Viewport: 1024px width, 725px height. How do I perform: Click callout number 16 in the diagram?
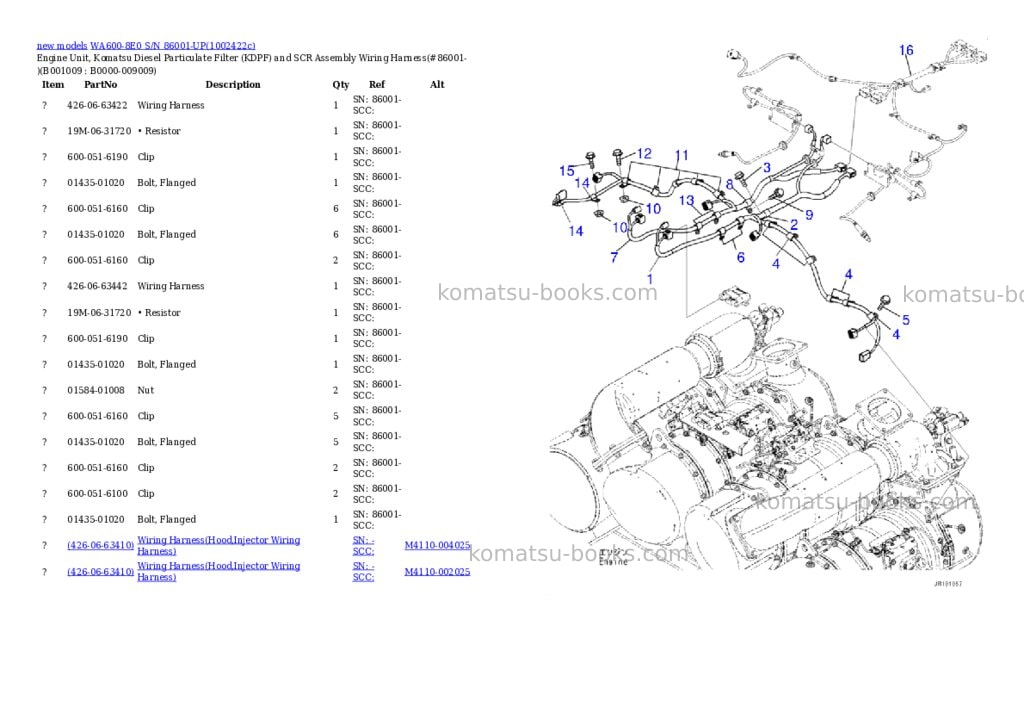pyautogui.click(x=906, y=50)
